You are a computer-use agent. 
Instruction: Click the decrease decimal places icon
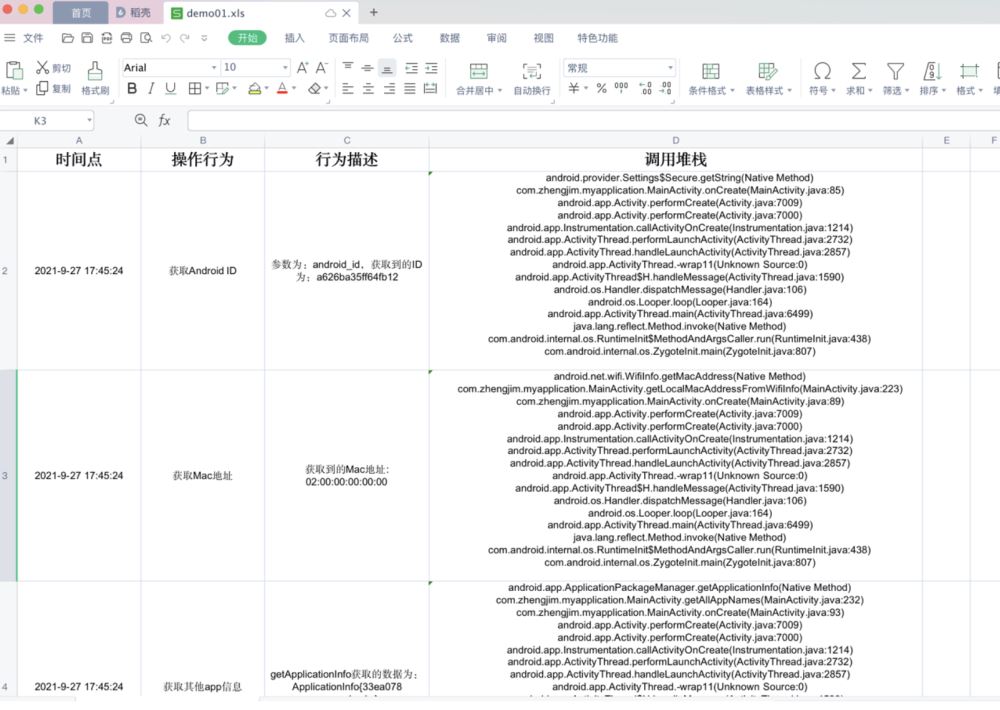666,88
